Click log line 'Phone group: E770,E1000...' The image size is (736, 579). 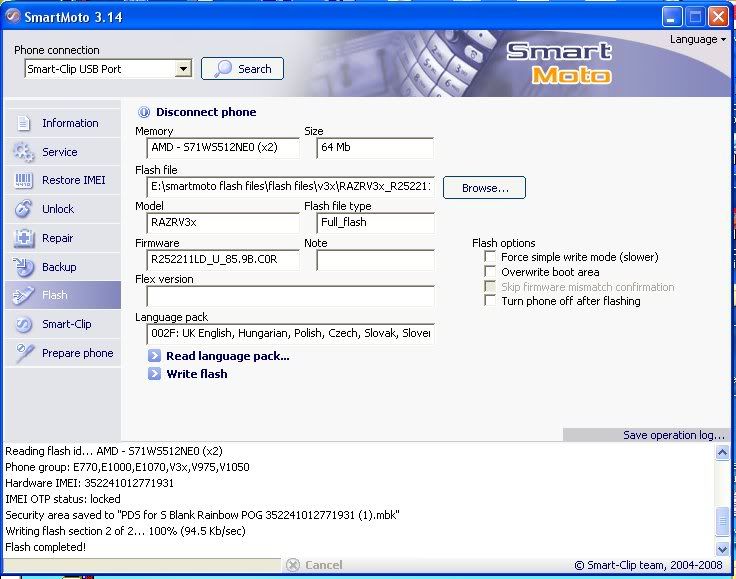coord(127,467)
